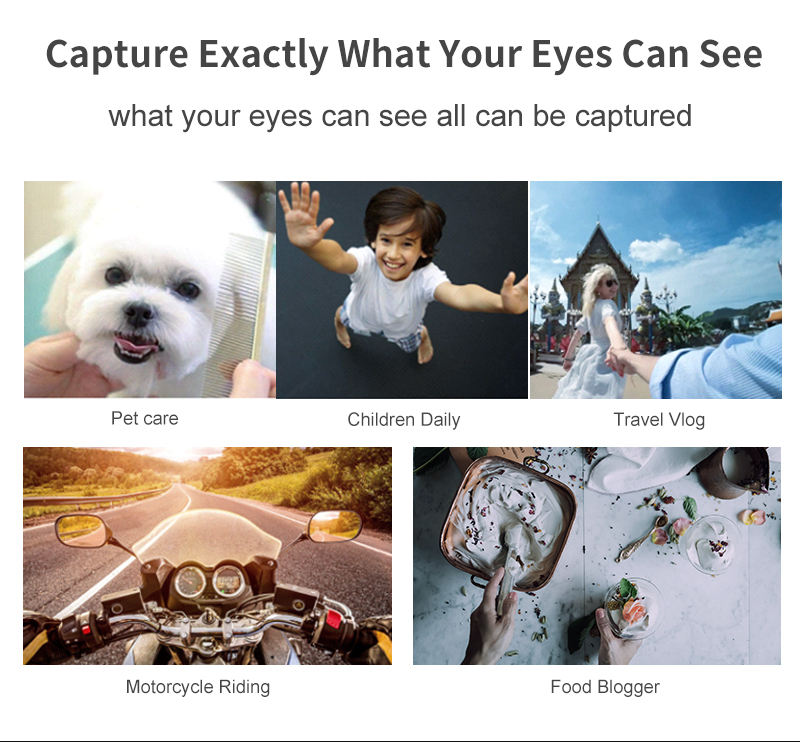Image resolution: width=800 pixels, height=742 pixels.
Task: Click the motorcycle speedometer gauges
Action: click(209, 582)
